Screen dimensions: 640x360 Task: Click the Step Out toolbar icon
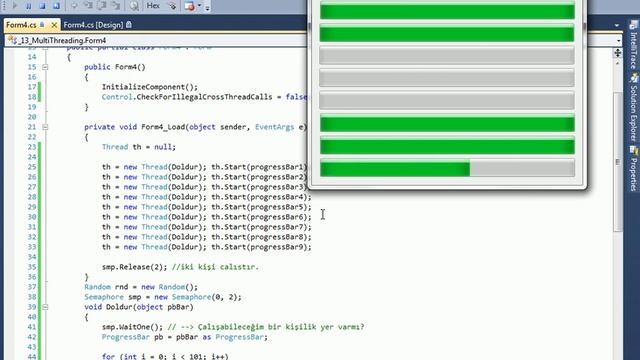[116, 6]
